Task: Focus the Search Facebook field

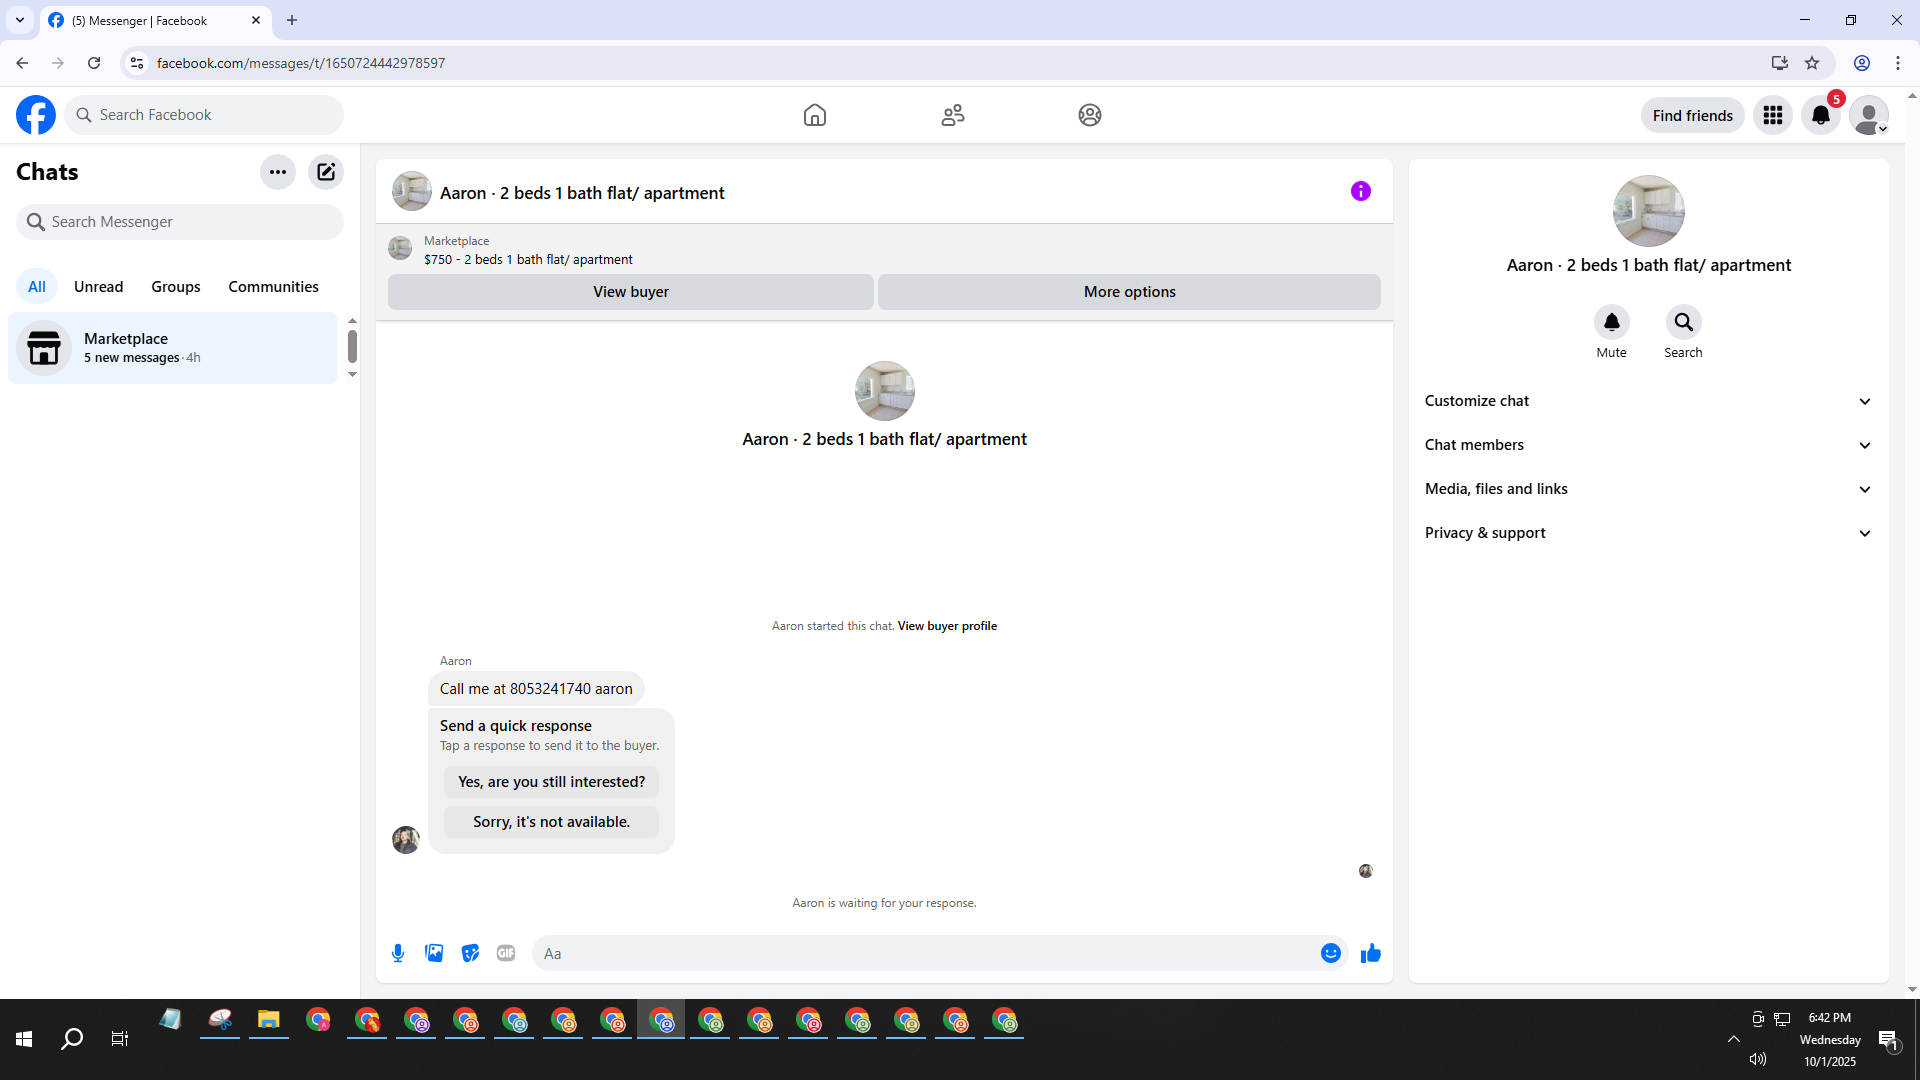Action: point(204,115)
